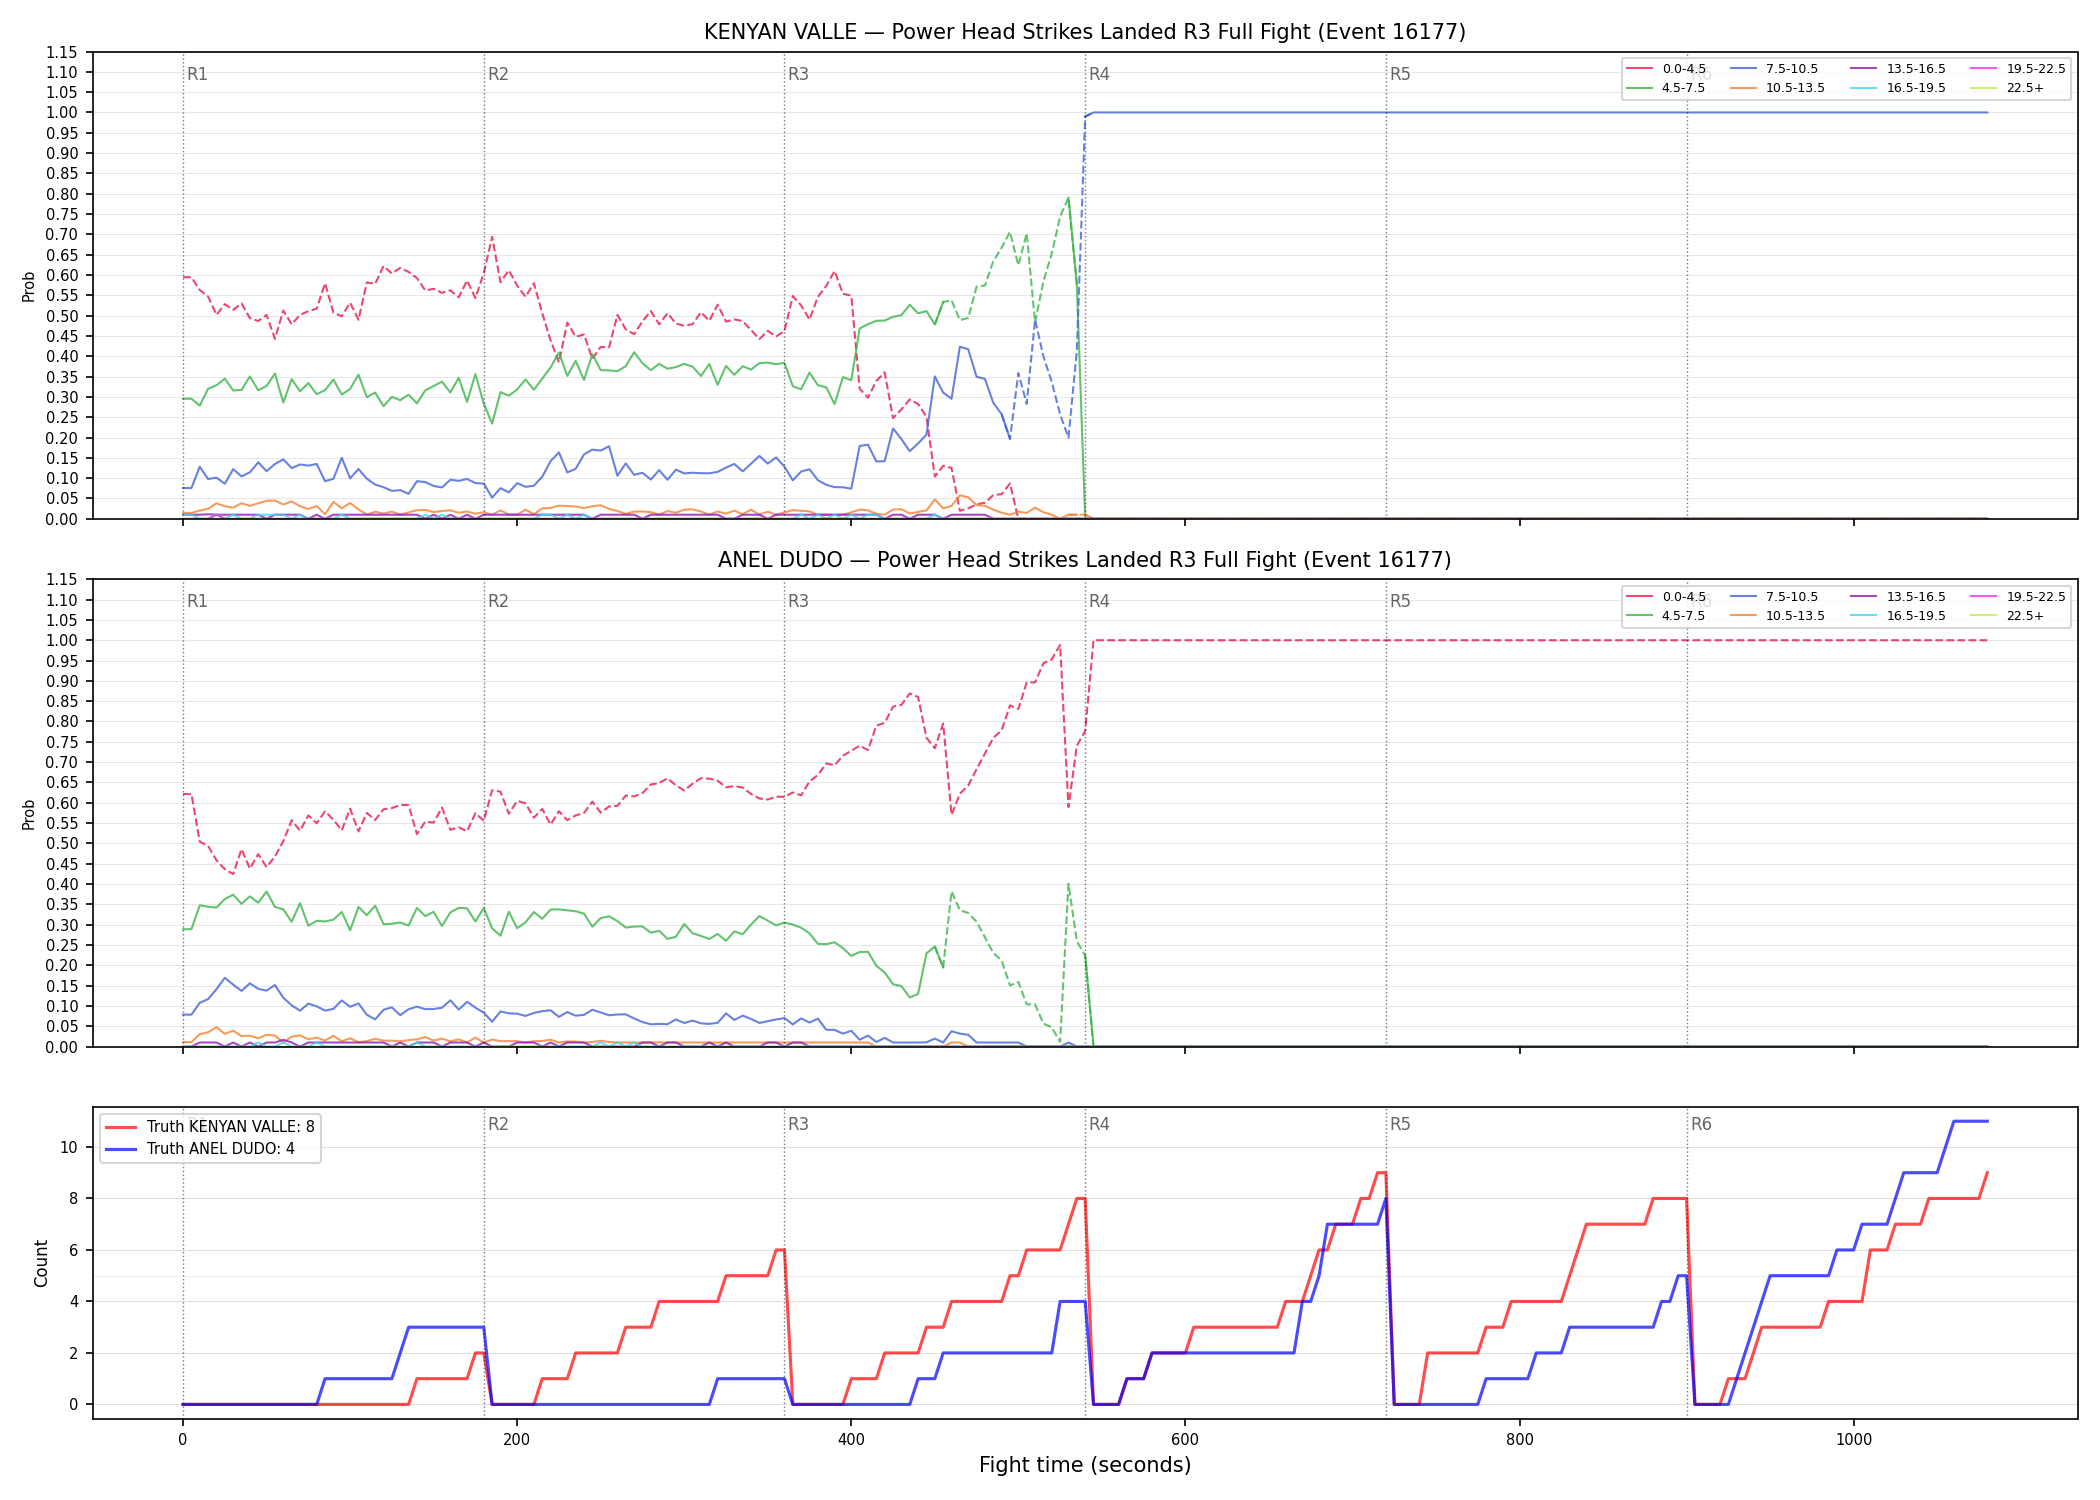Click "0.0-4.5" in the KENYAN VALLE legend
Screen dimensions: 2100x1500
tap(1684, 69)
